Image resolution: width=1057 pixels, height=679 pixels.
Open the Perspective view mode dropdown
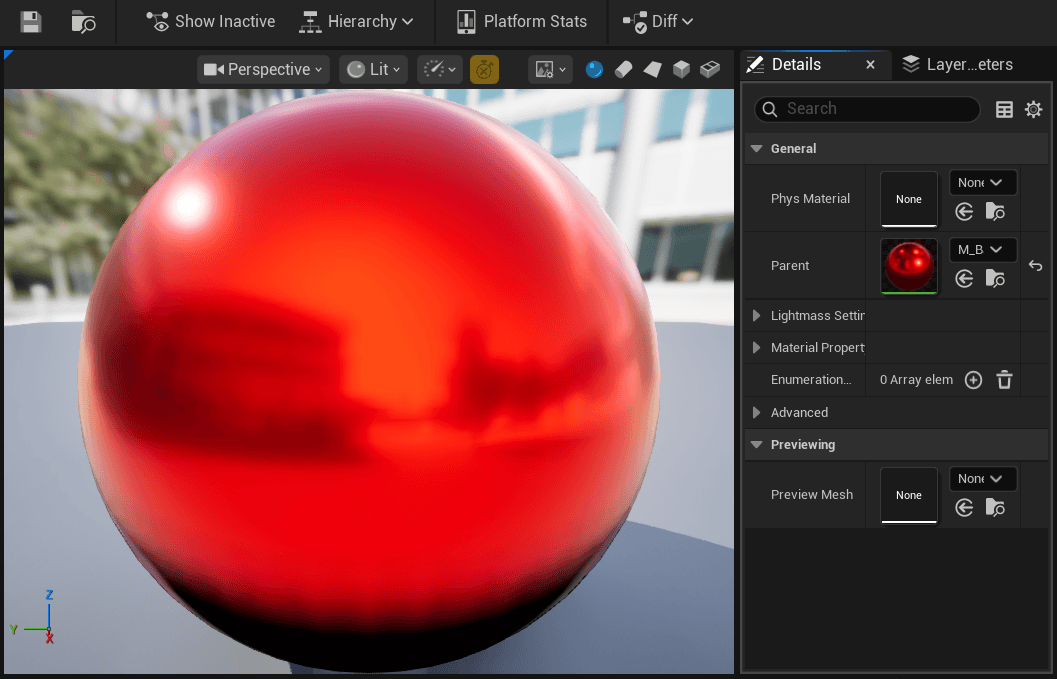pos(264,70)
